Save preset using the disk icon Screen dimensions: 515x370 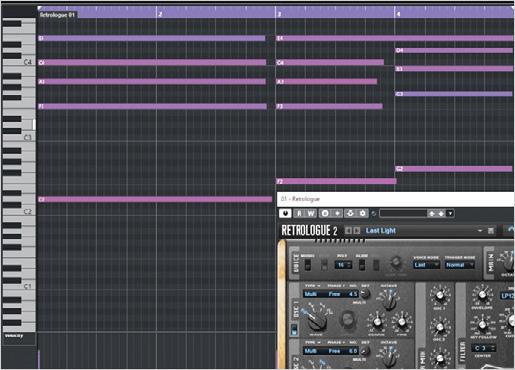pos(491,231)
